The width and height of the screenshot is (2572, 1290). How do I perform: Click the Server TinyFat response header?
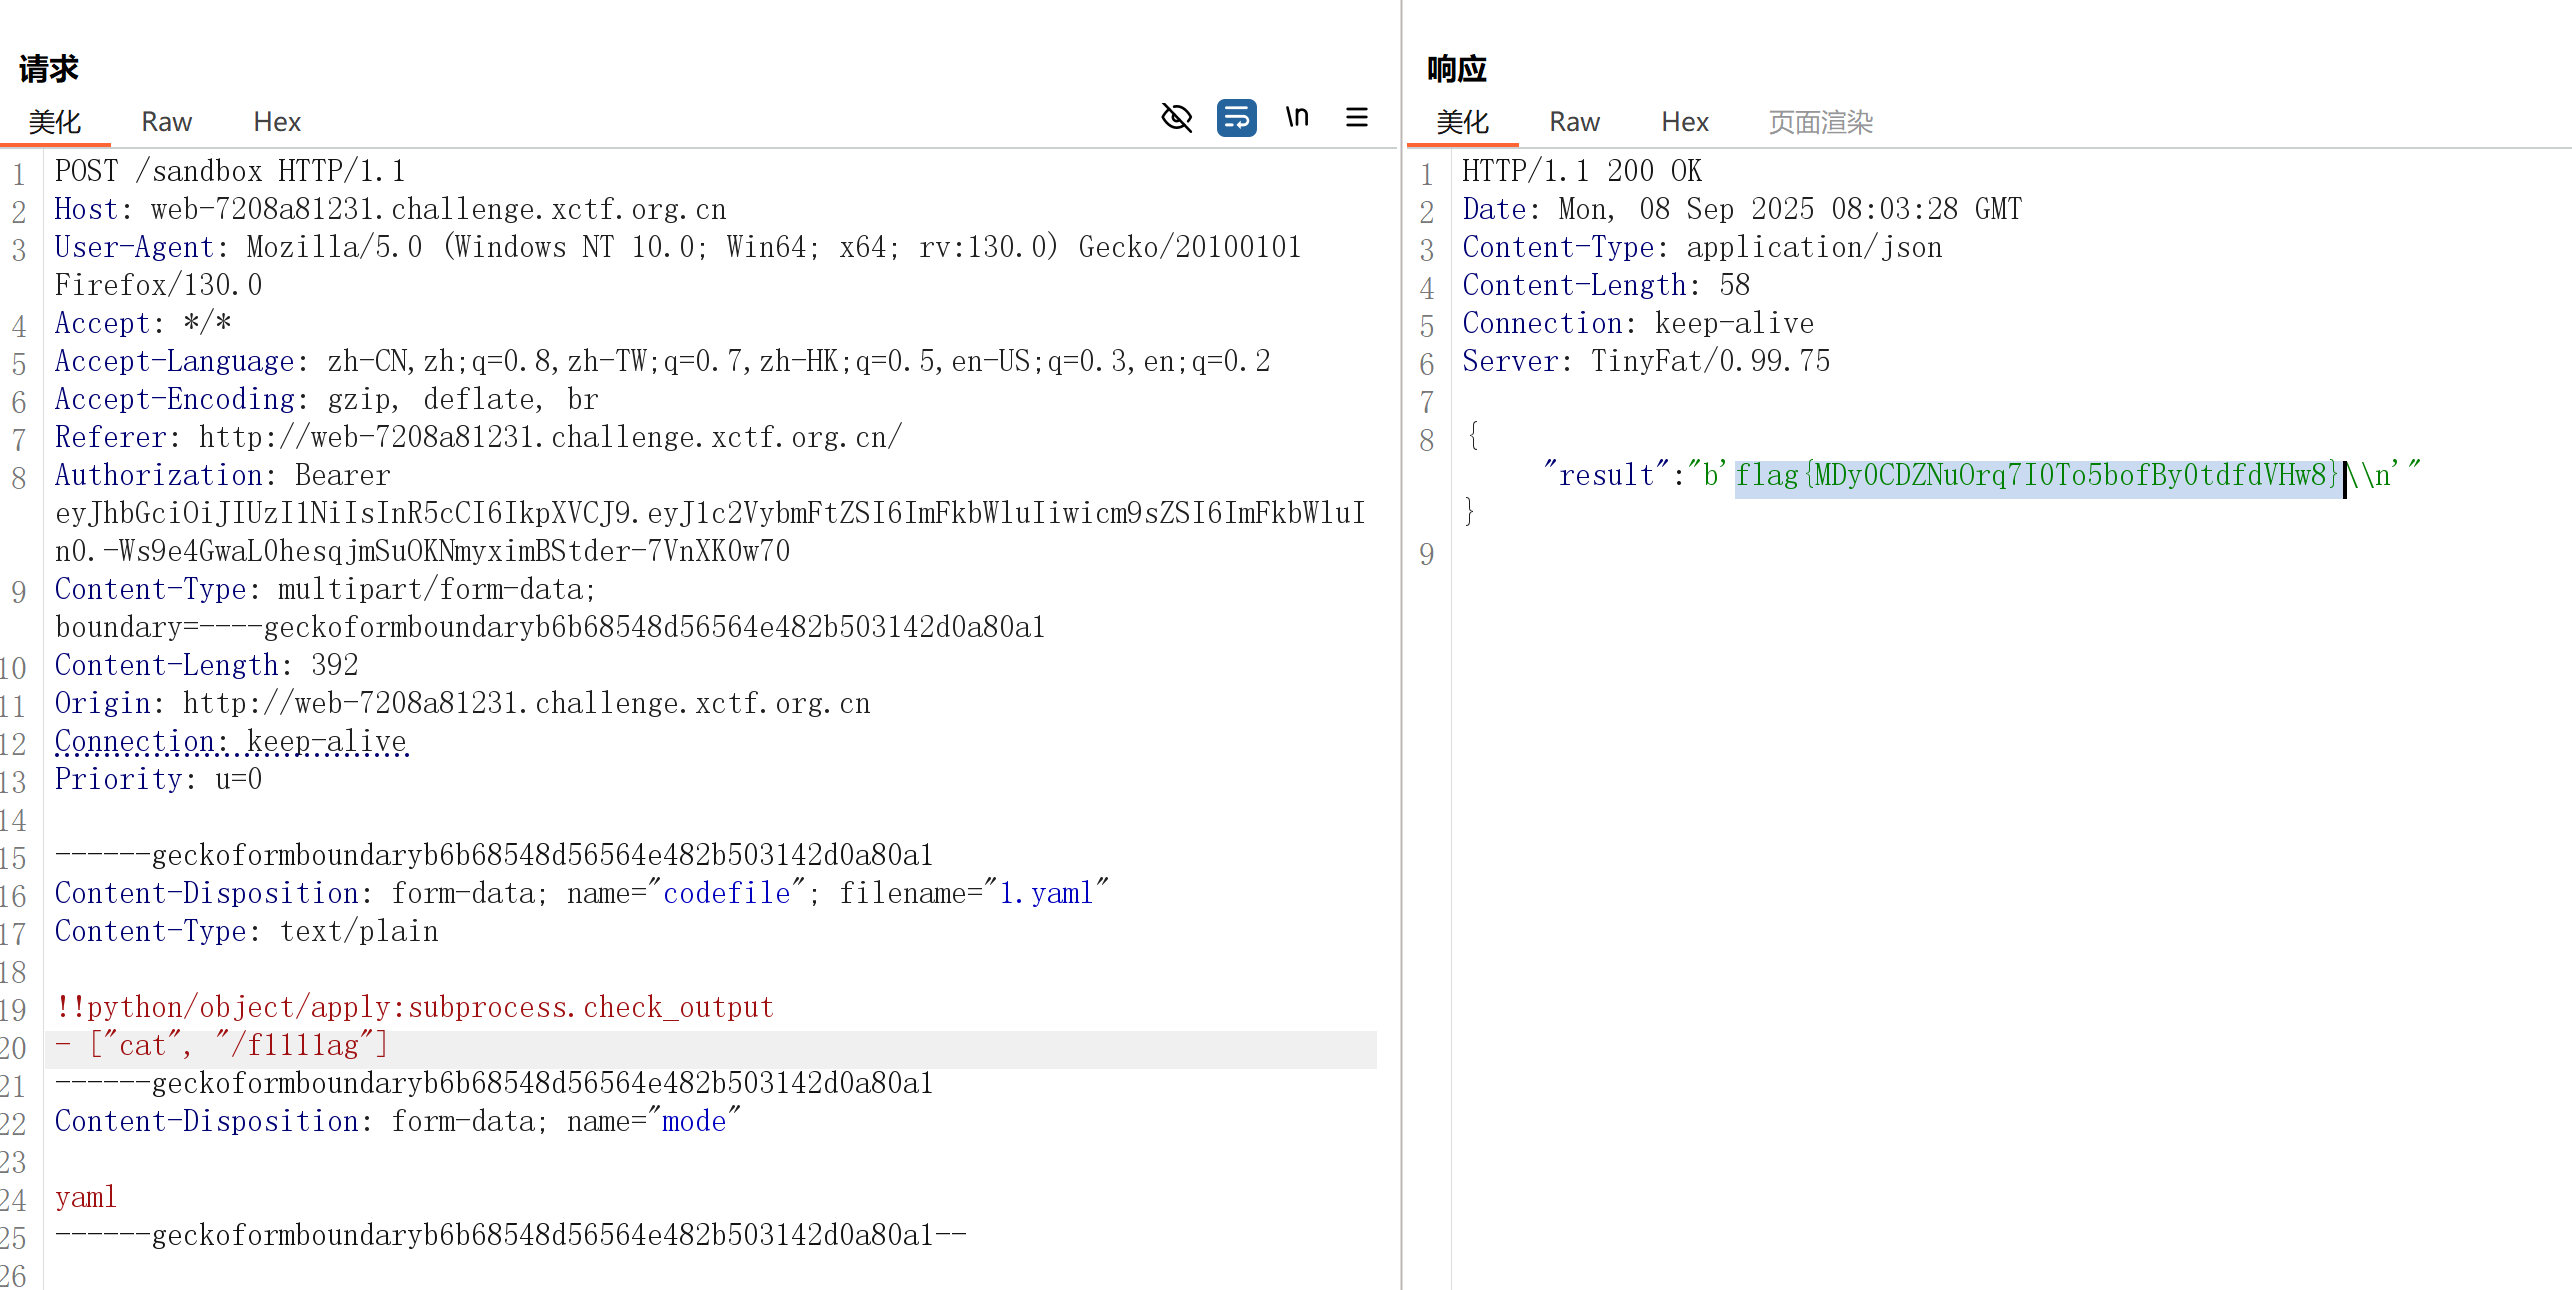pos(1645,361)
